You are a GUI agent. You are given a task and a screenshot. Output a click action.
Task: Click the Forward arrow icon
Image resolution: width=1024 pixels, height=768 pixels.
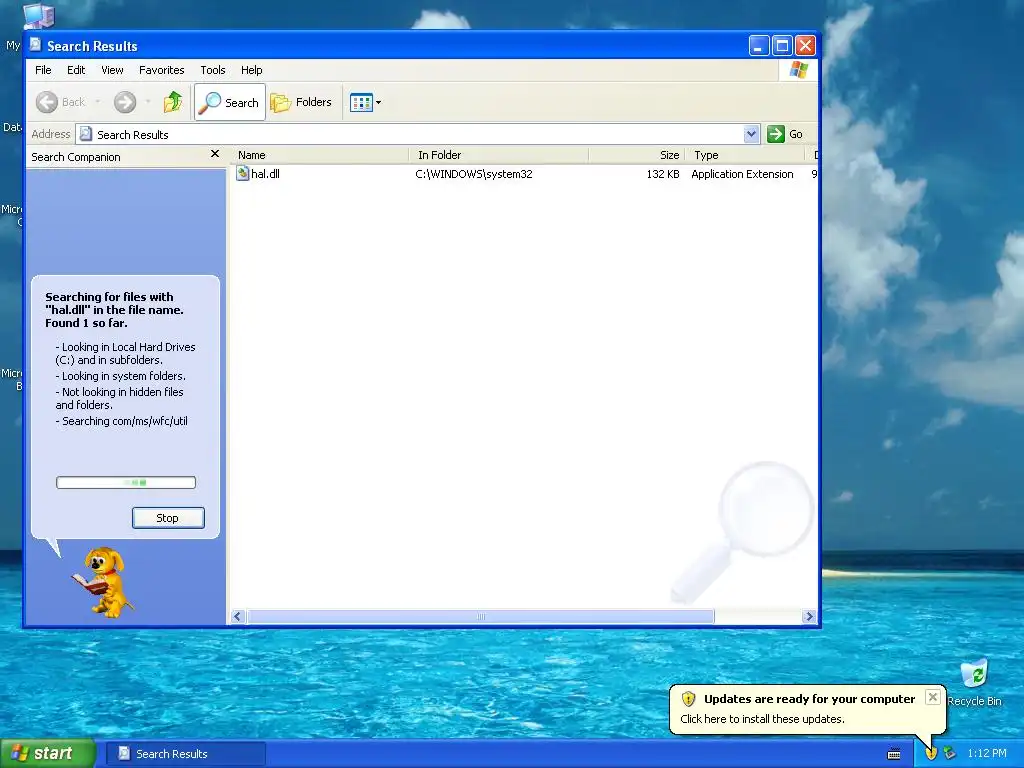[x=125, y=102]
